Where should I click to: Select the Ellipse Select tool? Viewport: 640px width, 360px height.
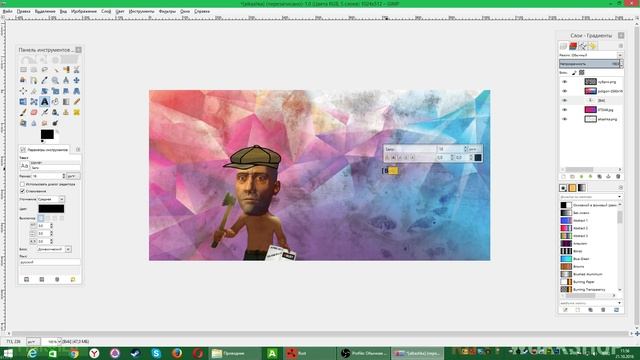pyautogui.click(x=34, y=69)
